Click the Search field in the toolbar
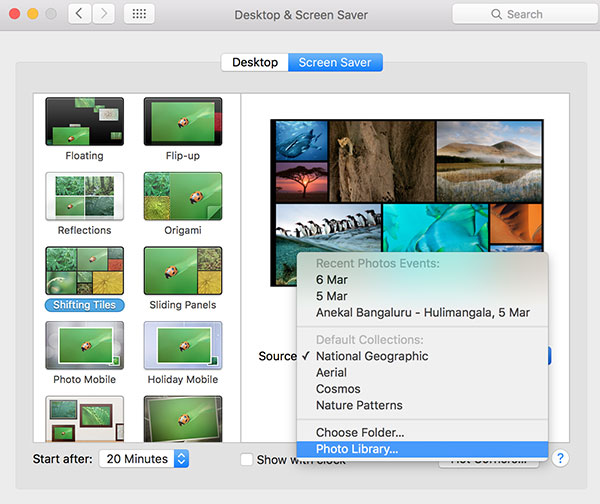The height and width of the screenshot is (504, 600). 516,15
